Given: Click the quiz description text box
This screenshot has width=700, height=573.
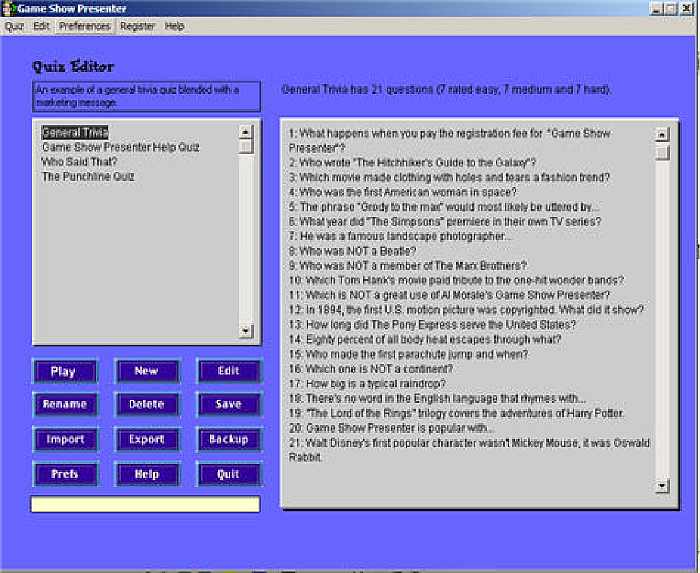Looking at the screenshot, I should (x=146, y=96).
